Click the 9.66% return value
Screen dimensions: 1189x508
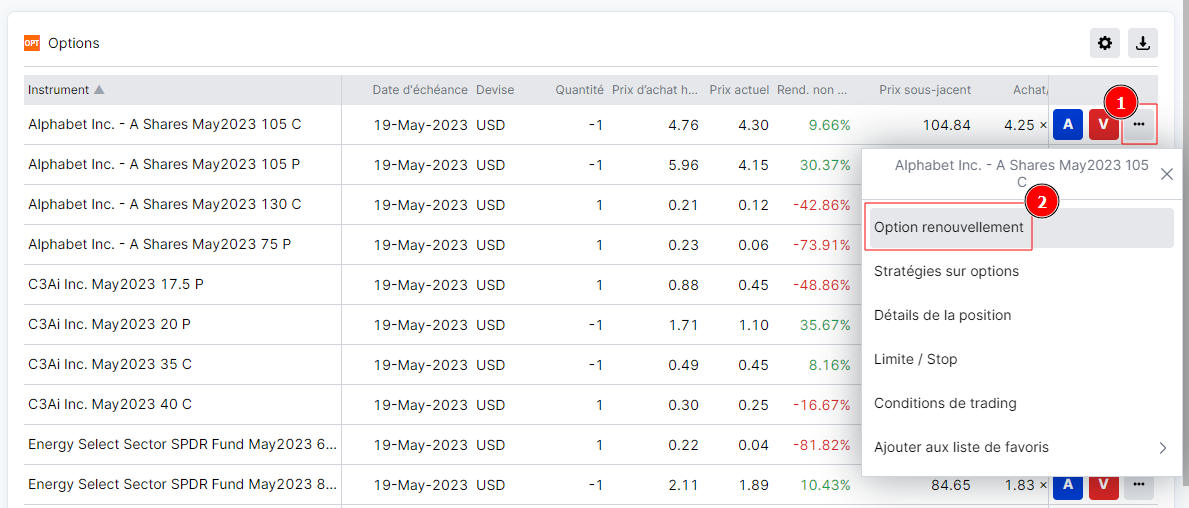click(x=829, y=125)
